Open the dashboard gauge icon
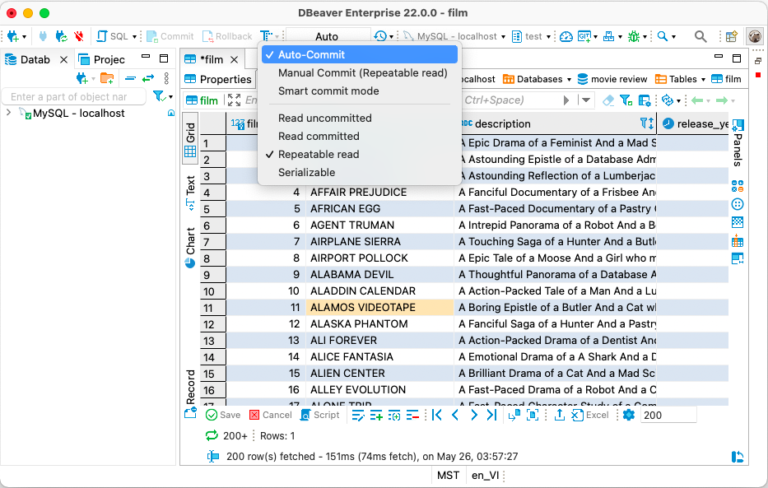The height and width of the screenshot is (488, 768). pyautogui.click(x=566, y=36)
